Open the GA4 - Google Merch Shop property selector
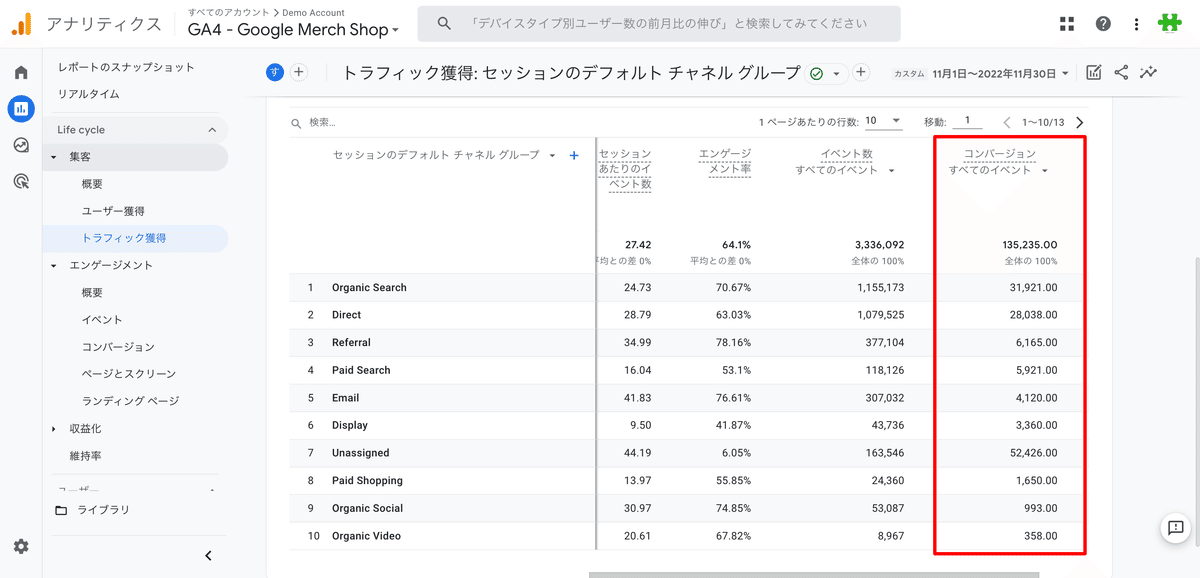The width and height of the screenshot is (1200, 578). pyautogui.click(x=293, y=30)
